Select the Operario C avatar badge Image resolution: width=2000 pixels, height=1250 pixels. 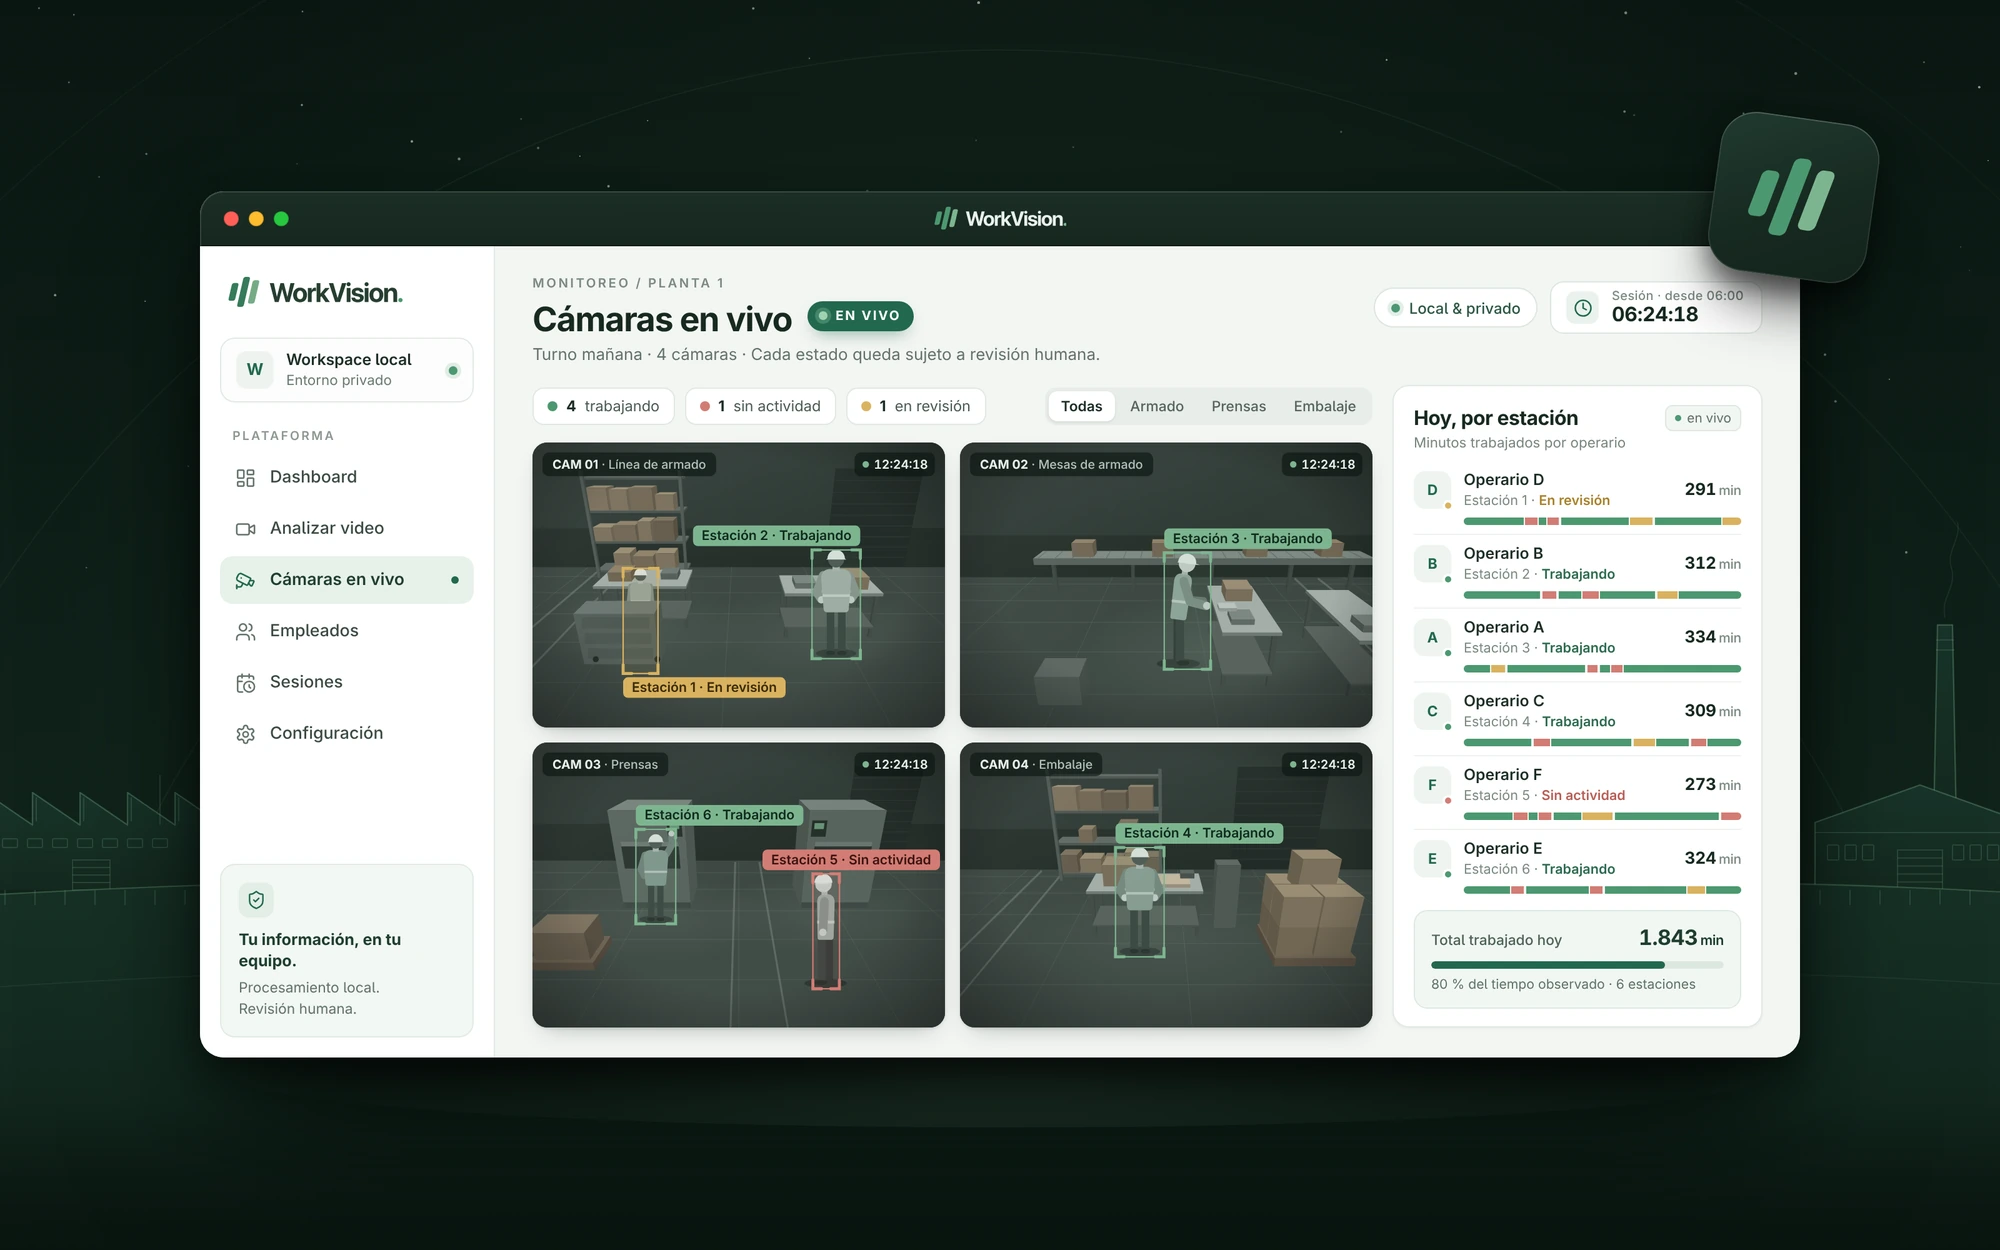[x=1432, y=711]
